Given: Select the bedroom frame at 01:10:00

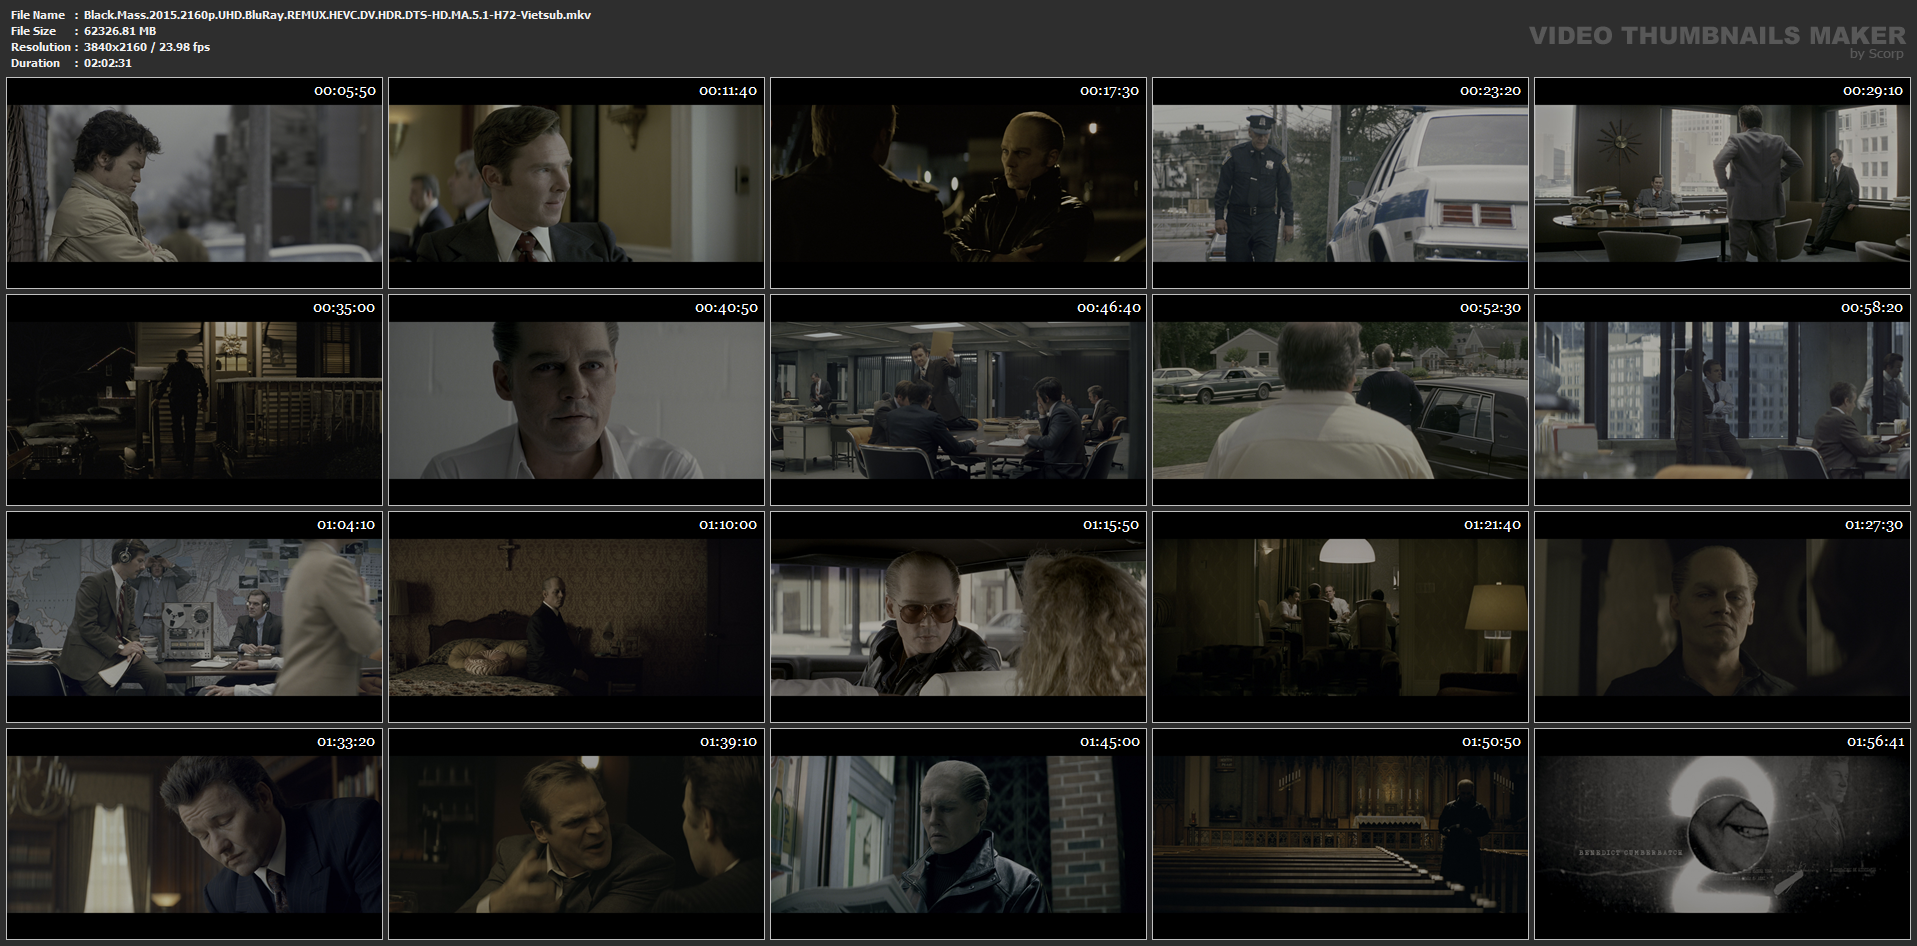Looking at the screenshot, I should pos(576,617).
